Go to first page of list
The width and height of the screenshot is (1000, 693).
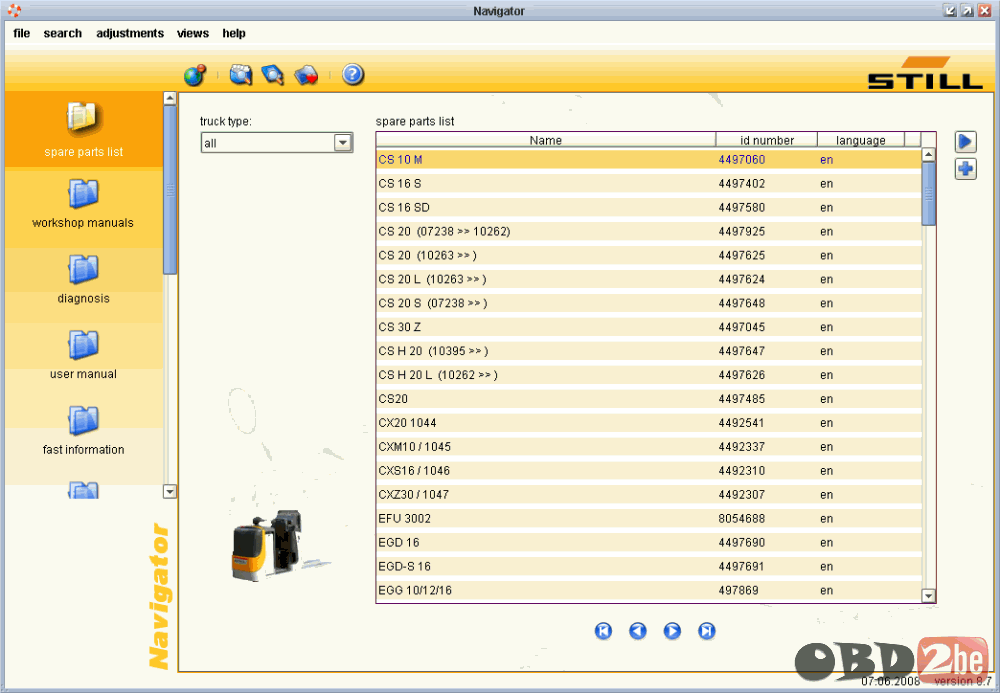(603, 631)
